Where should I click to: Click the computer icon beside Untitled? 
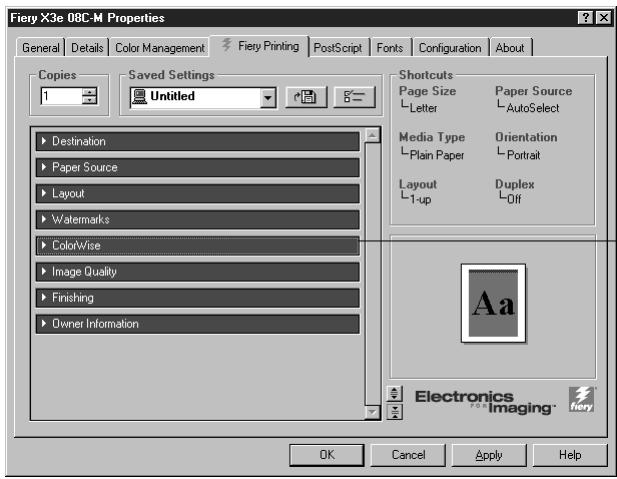coord(139,96)
